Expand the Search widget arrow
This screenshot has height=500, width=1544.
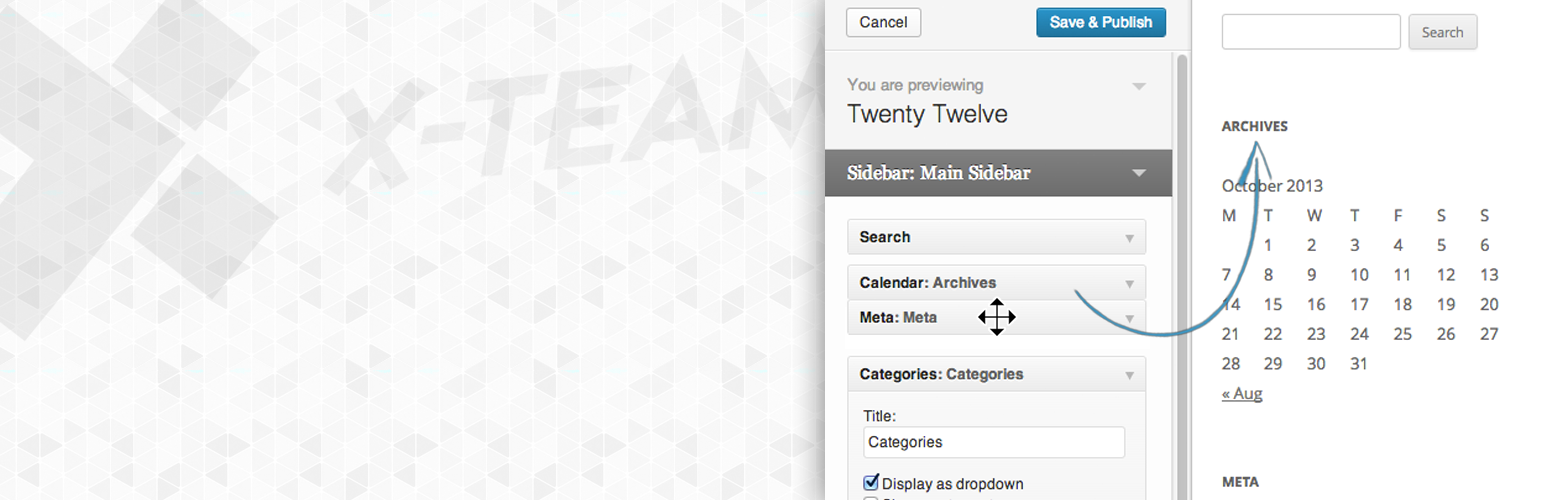coord(1129,238)
